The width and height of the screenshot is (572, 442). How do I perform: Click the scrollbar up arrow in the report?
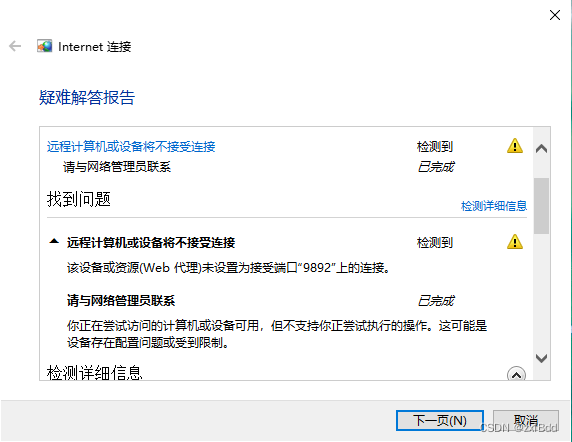tap(541, 148)
